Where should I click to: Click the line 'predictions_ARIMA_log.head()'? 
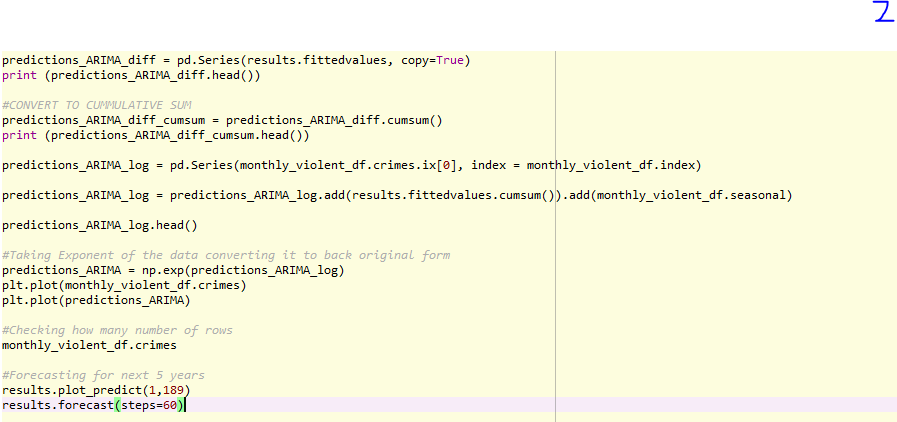pos(100,225)
